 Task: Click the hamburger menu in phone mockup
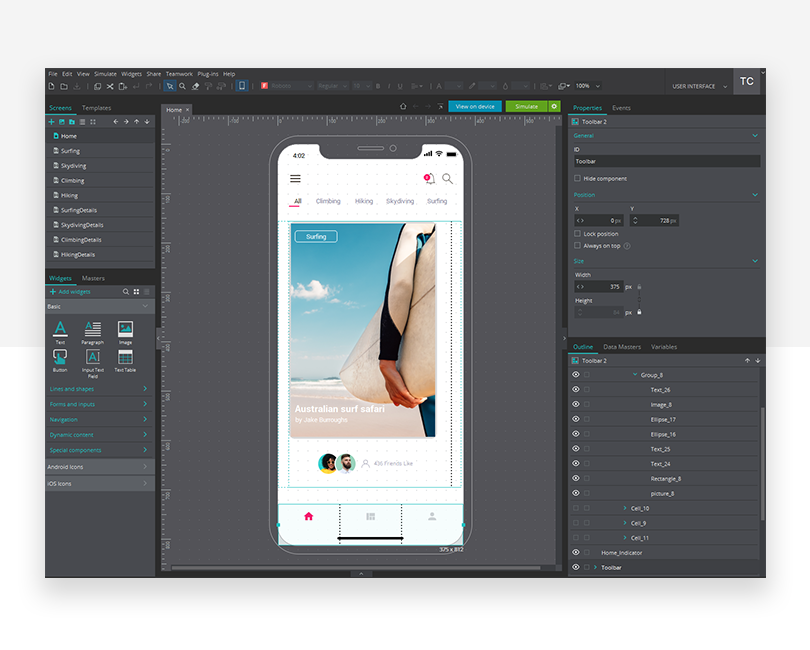click(295, 179)
